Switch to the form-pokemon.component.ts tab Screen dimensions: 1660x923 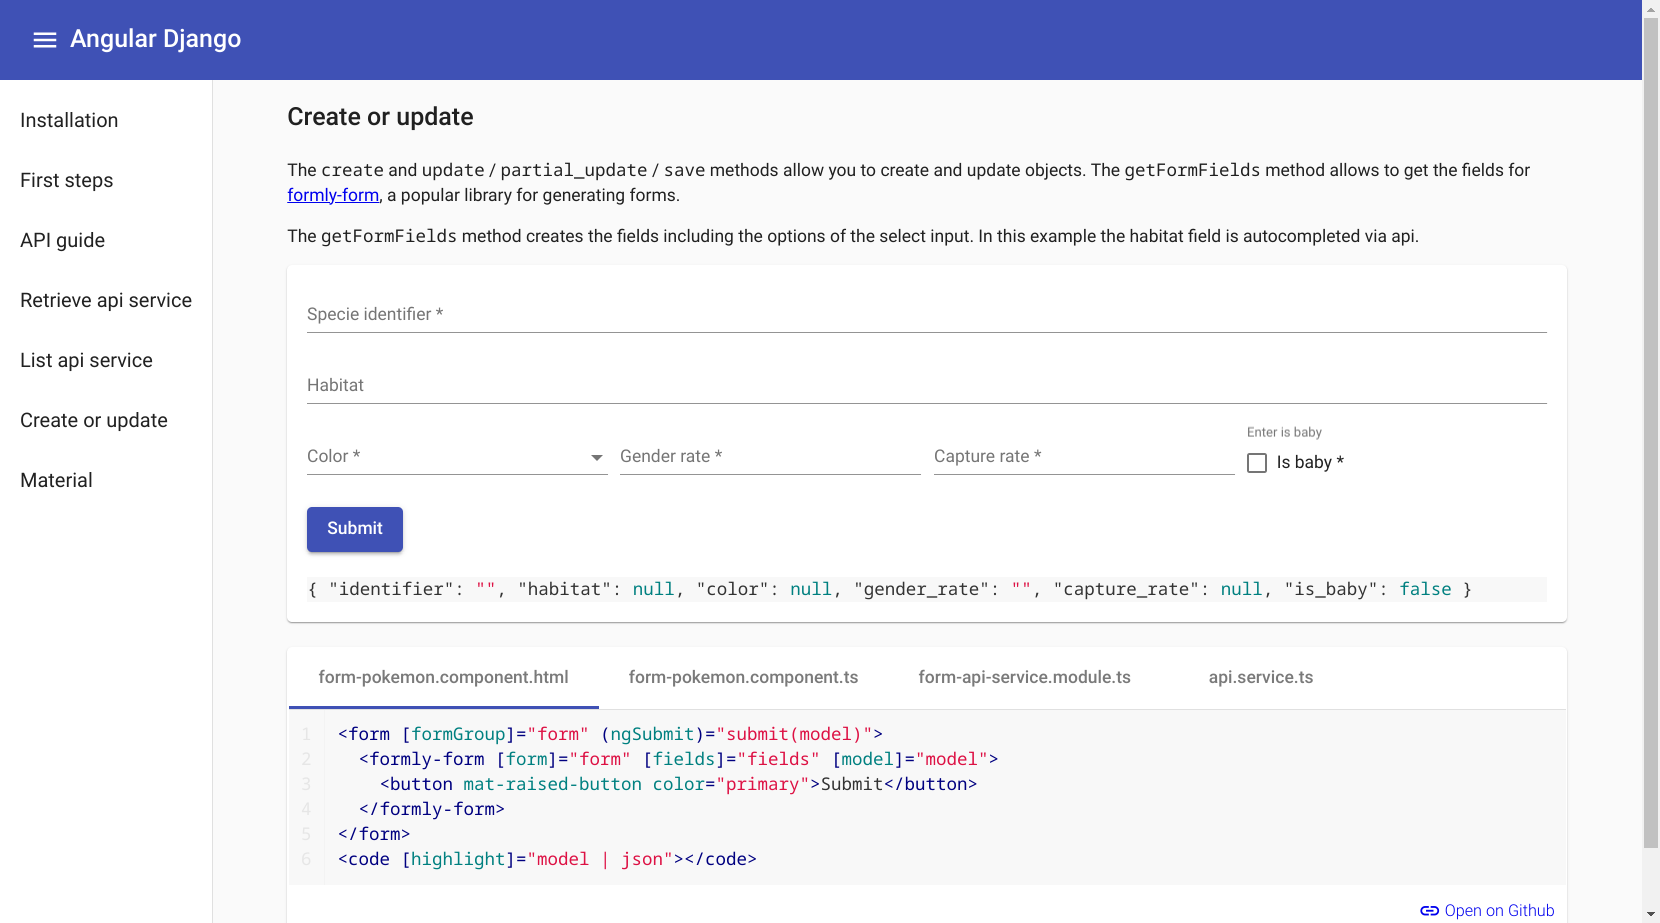pos(742,677)
